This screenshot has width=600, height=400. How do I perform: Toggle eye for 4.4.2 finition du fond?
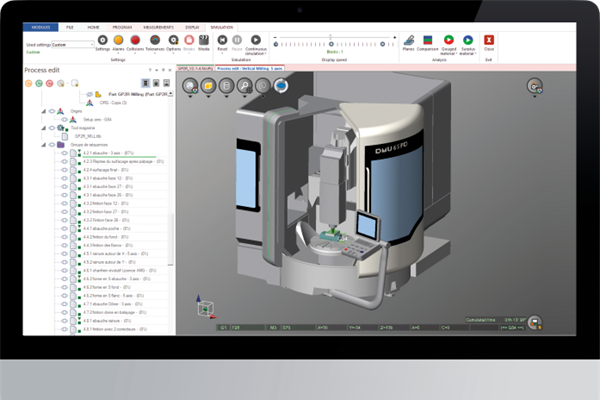point(64,237)
